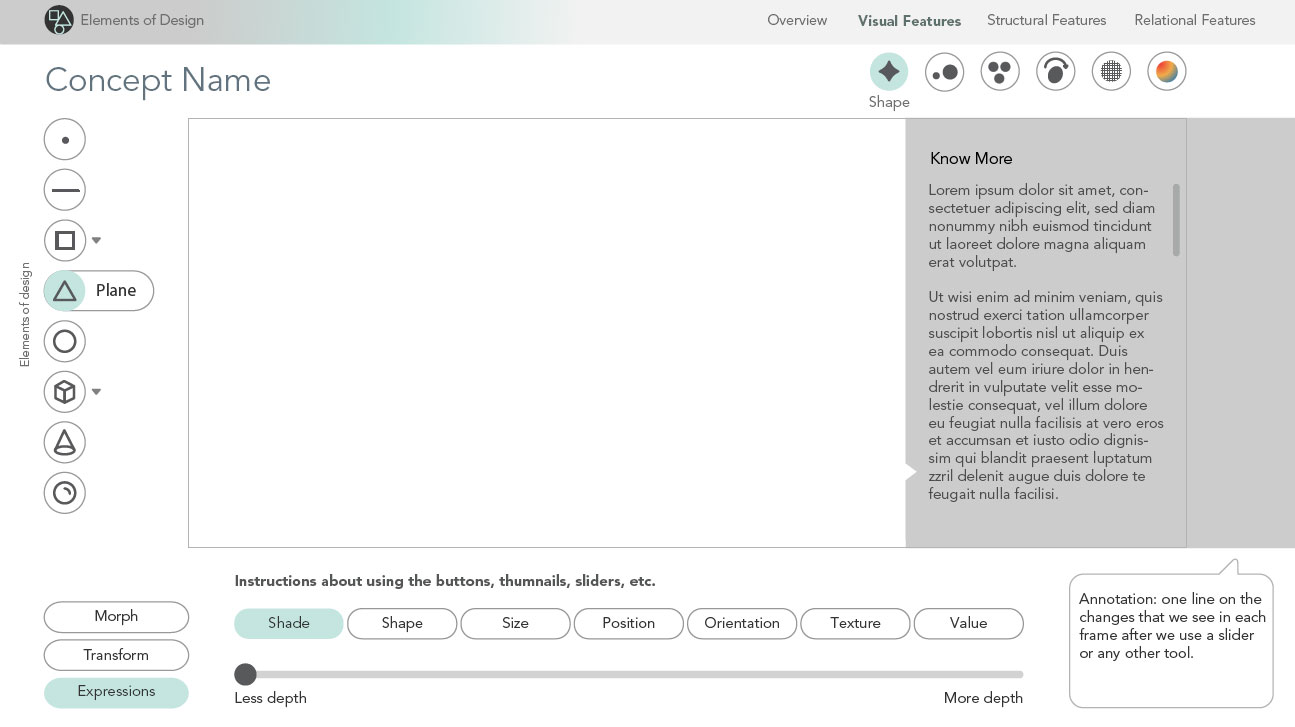Select the line element icon
The height and width of the screenshot is (727, 1295).
click(x=65, y=190)
